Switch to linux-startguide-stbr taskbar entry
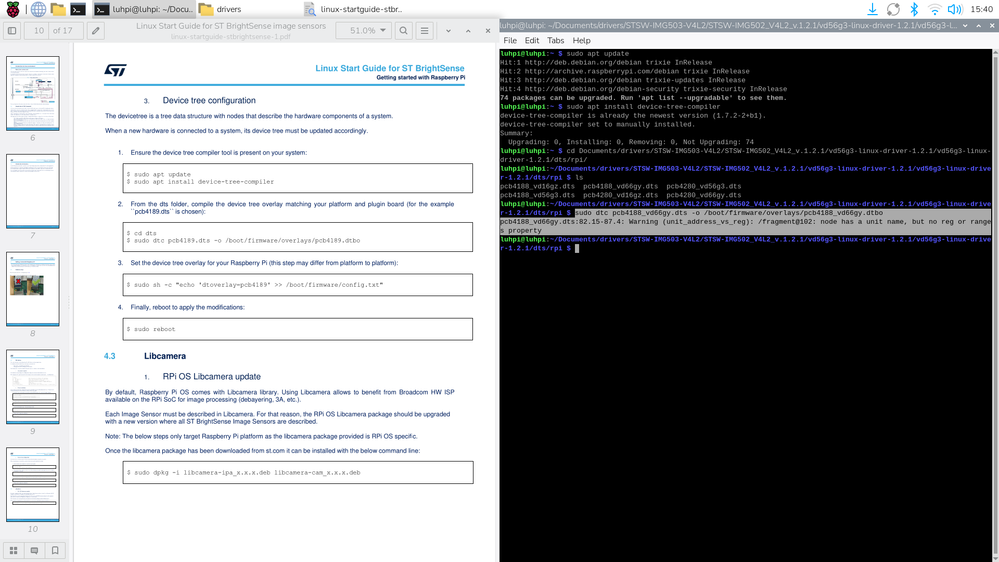This screenshot has width=999, height=562. click(x=354, y=9)
